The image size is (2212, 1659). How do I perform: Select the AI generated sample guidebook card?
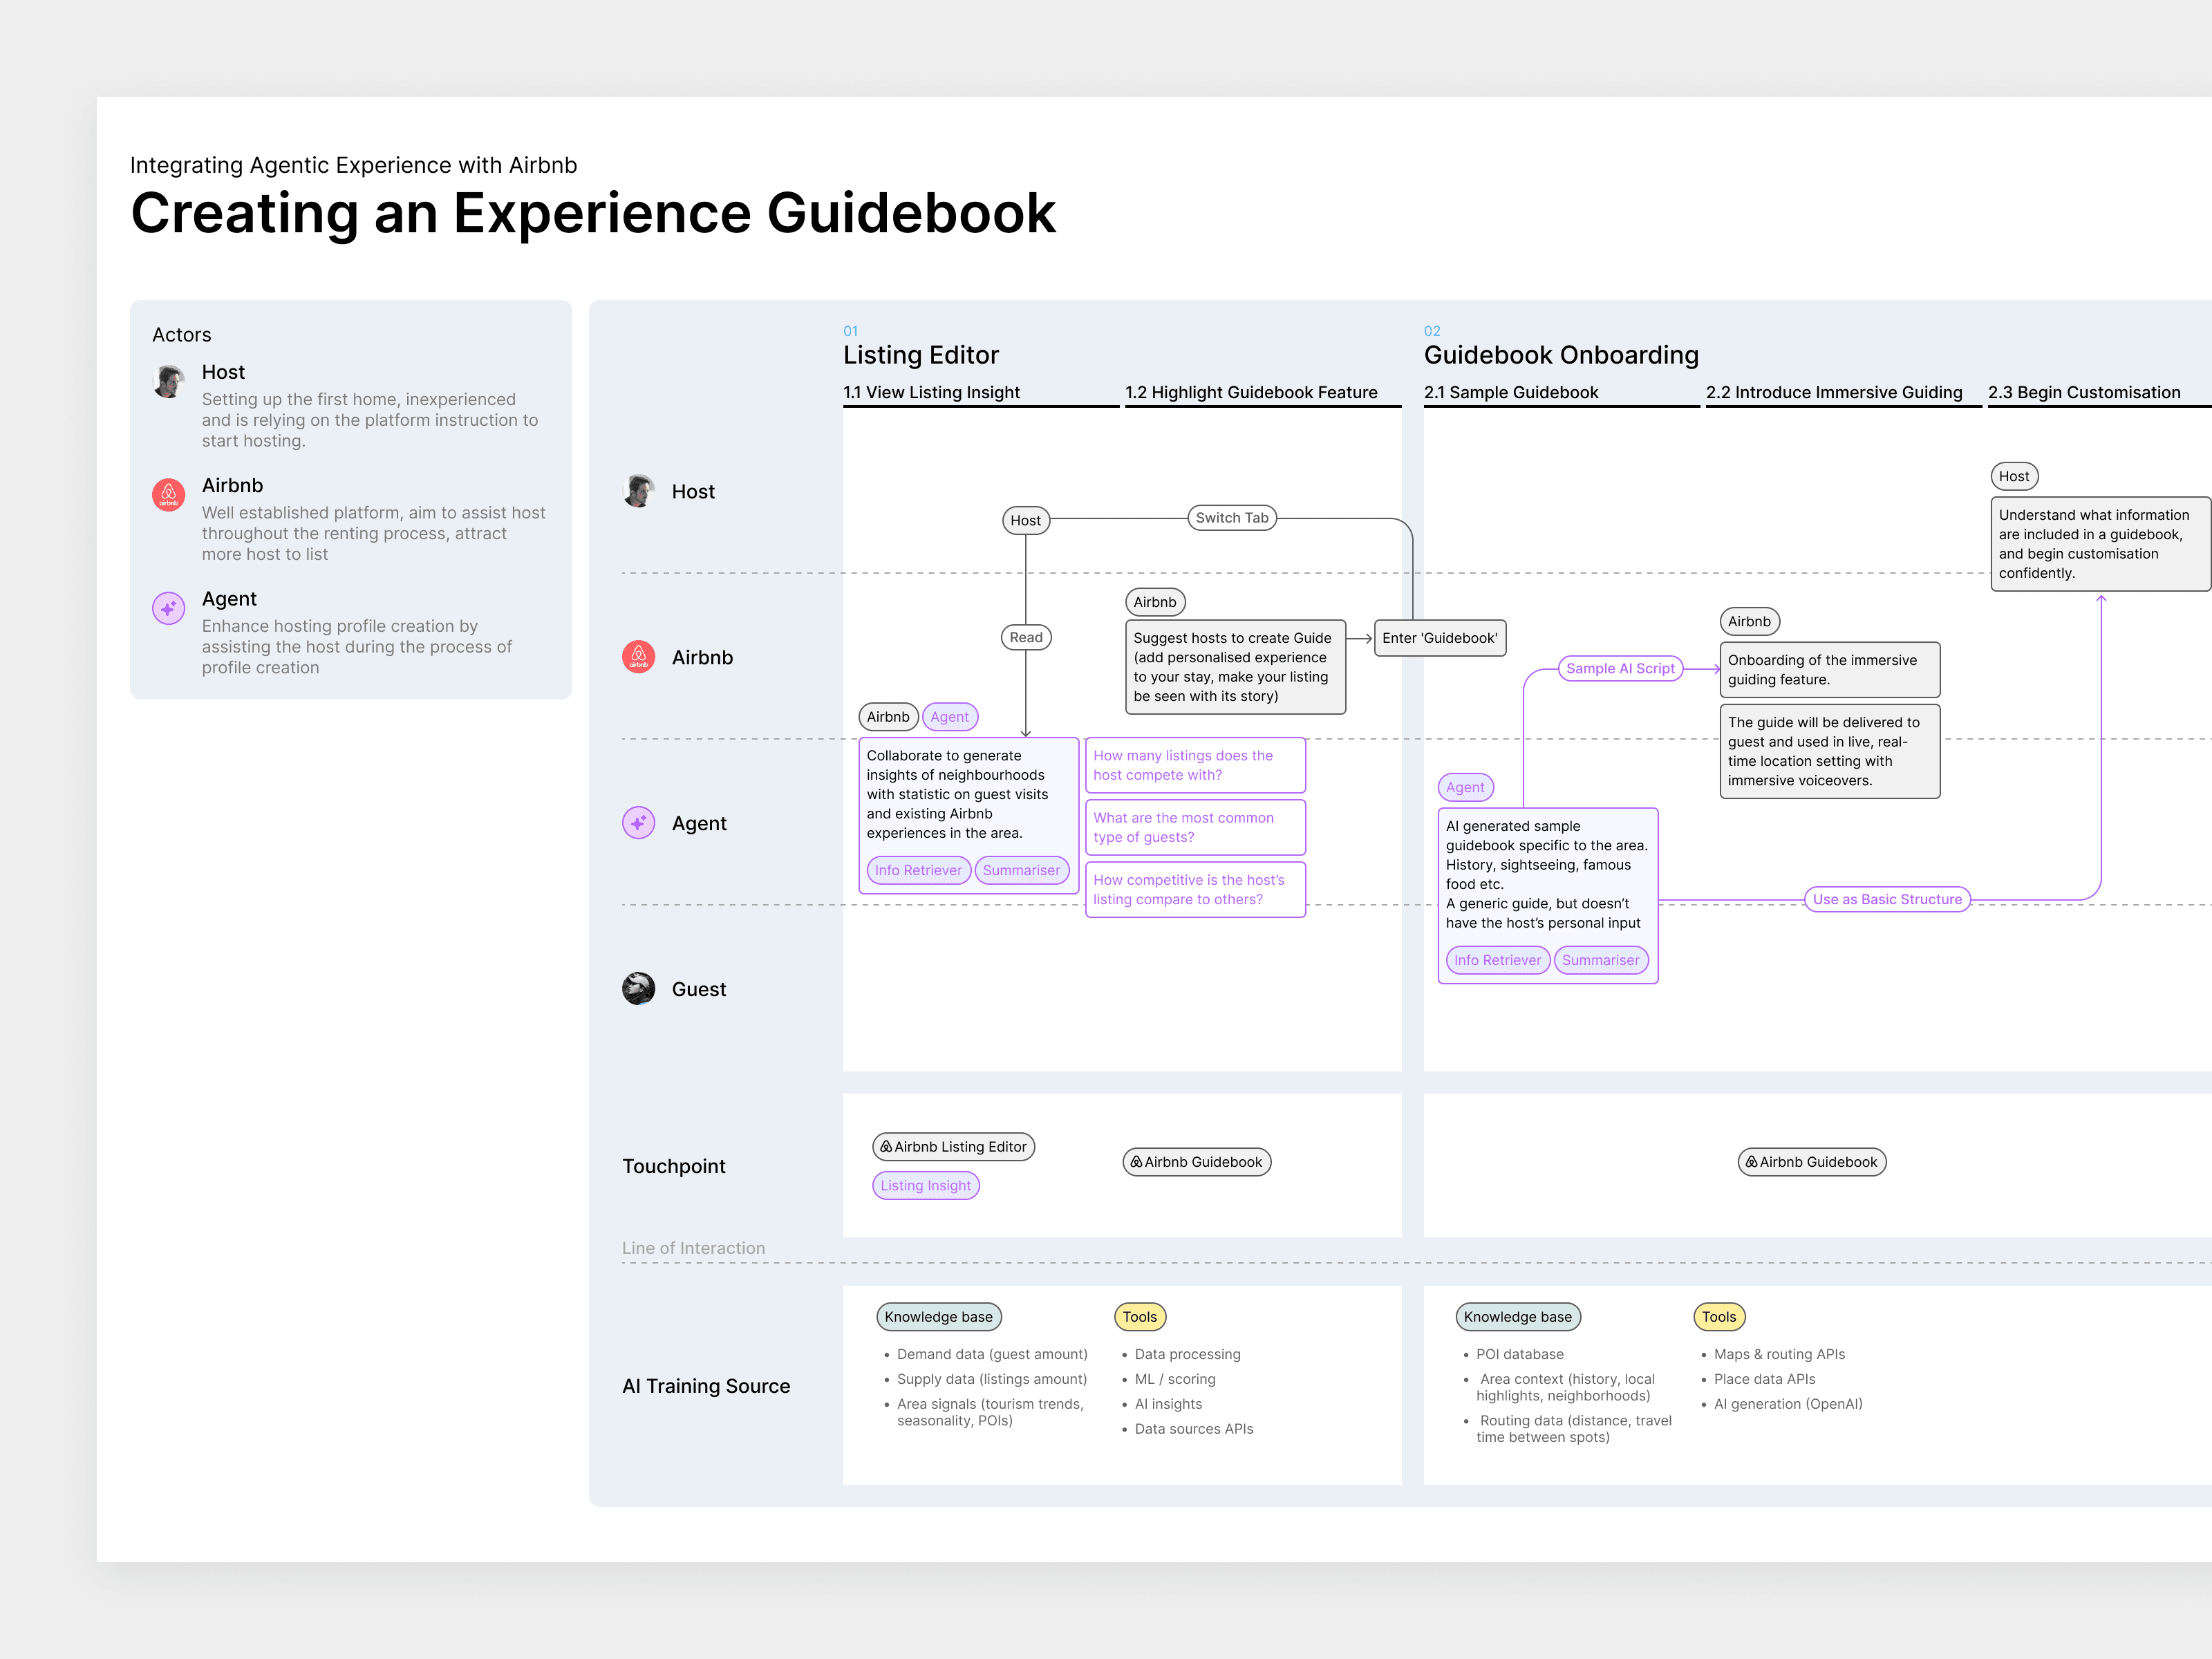click(x=1547, y=895)
